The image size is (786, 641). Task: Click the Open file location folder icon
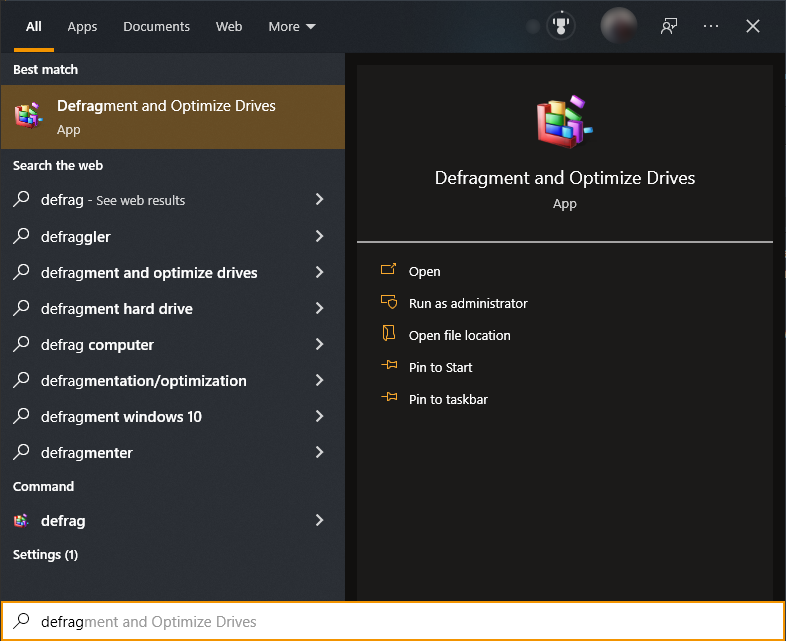coord(389,335)
